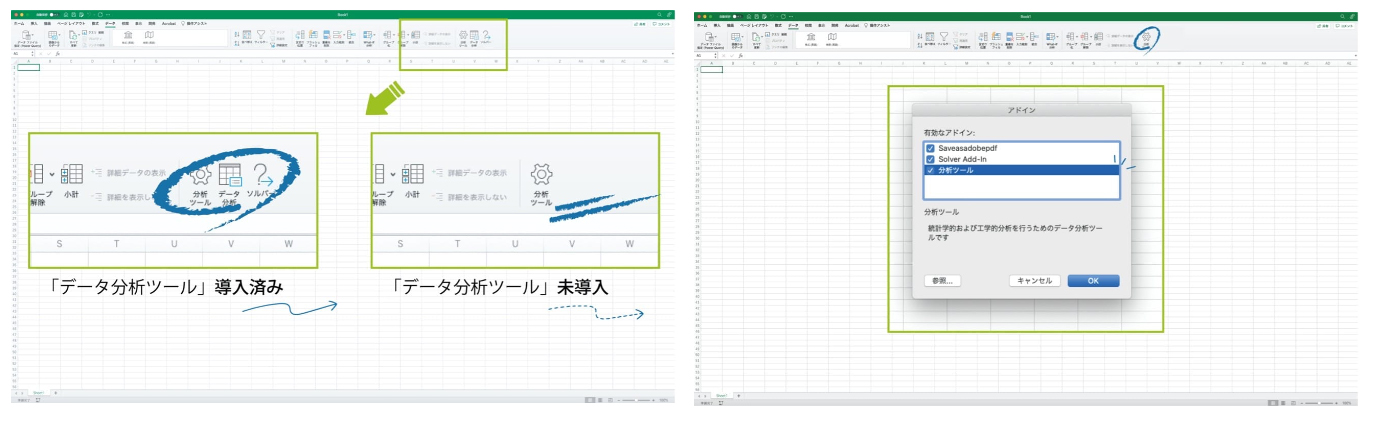Click the 共有 share button in left screenshot
Viewport: 1379px width, 424px height.
640,24
